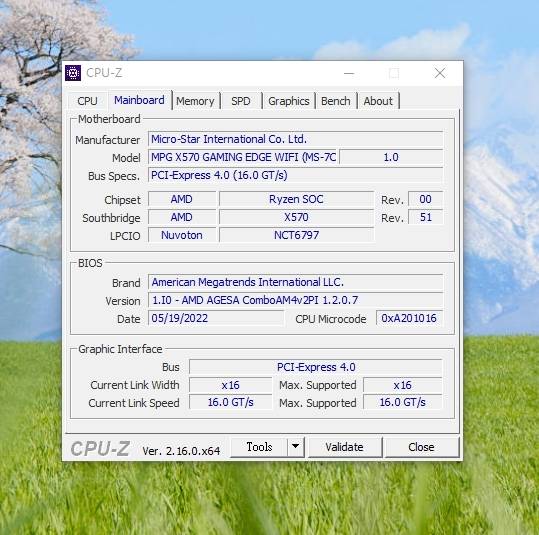Click CPU Microcode value 0xA201016
This screenshot has height=535, width=539.
click(x=409, y=318)
